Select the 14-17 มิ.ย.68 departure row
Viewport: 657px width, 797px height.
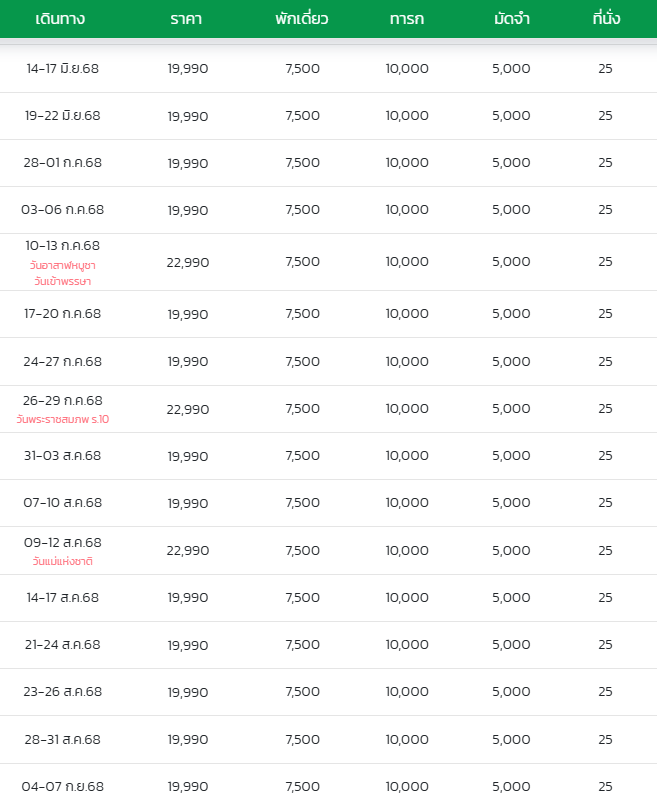(328, 69)
